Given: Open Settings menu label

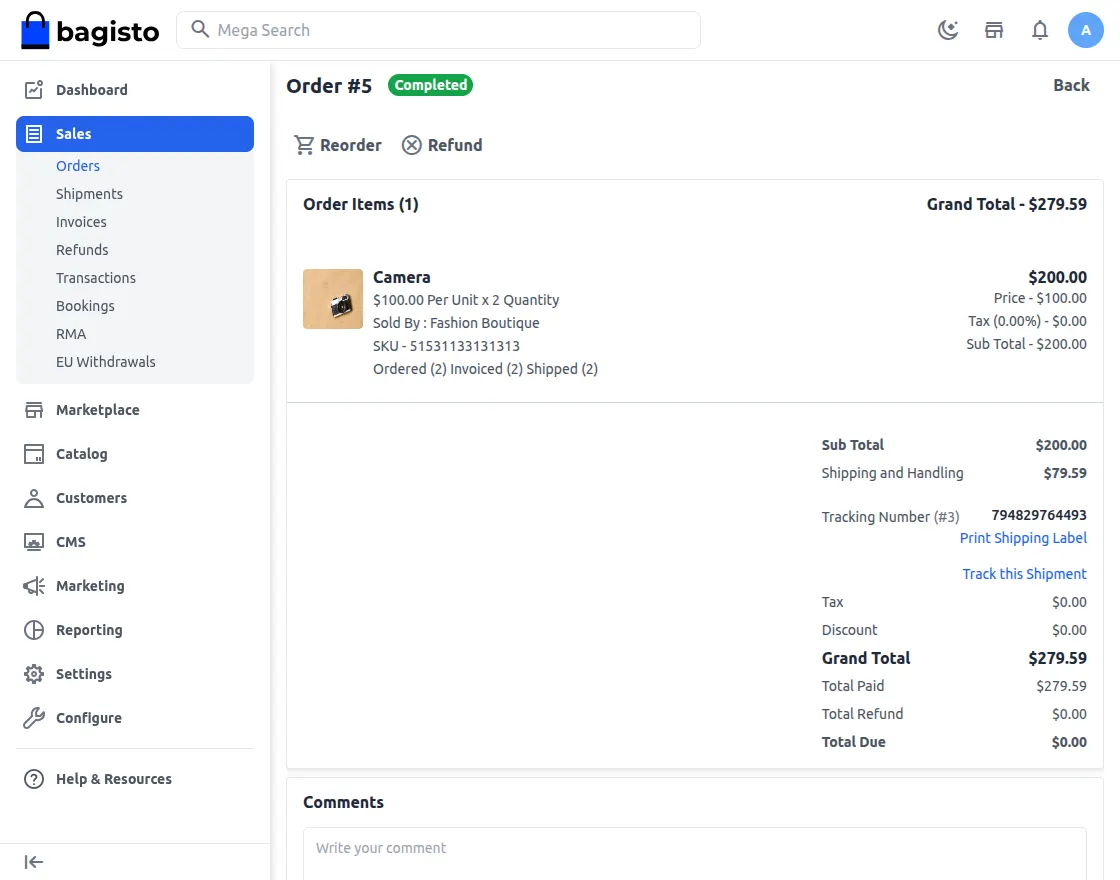Looking at the screenshot, I should (84, 674).
